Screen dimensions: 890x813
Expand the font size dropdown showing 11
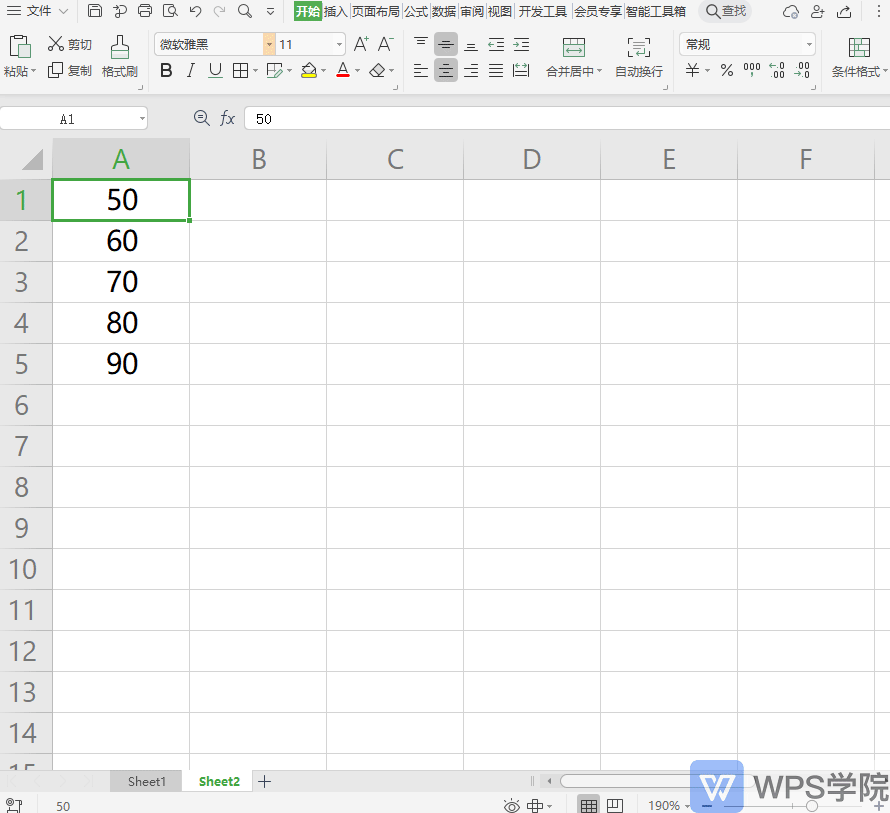[x=340, y=45]
